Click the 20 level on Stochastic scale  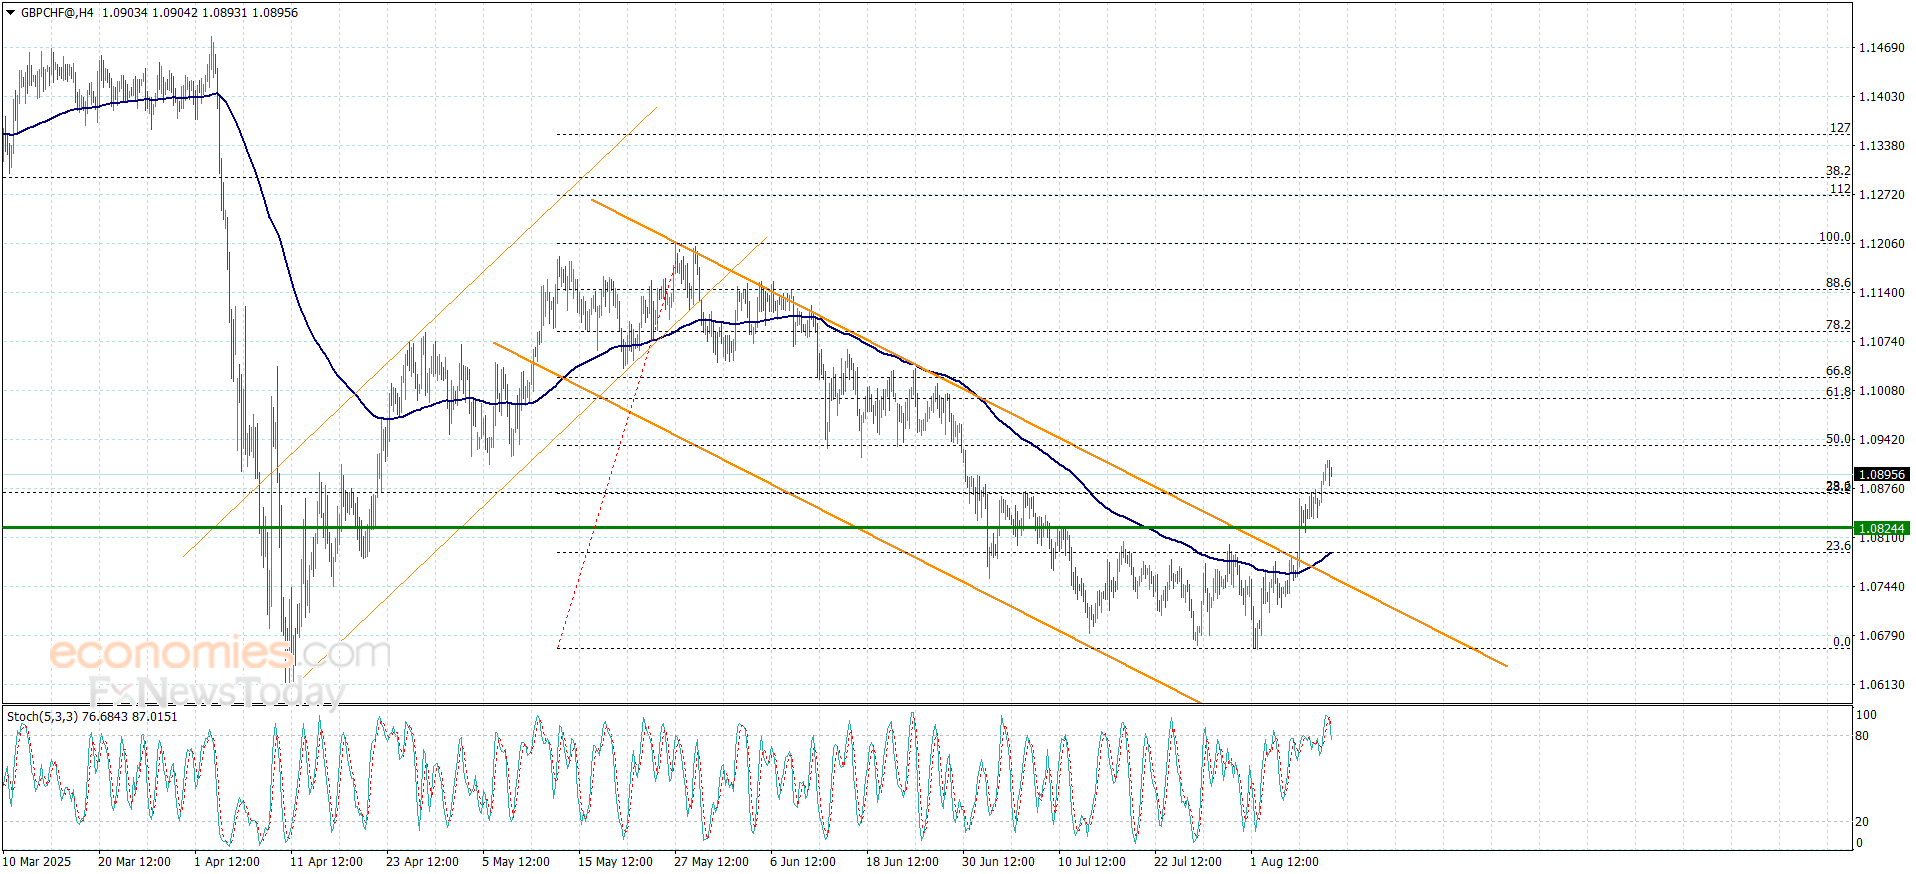coord(1862,822)
